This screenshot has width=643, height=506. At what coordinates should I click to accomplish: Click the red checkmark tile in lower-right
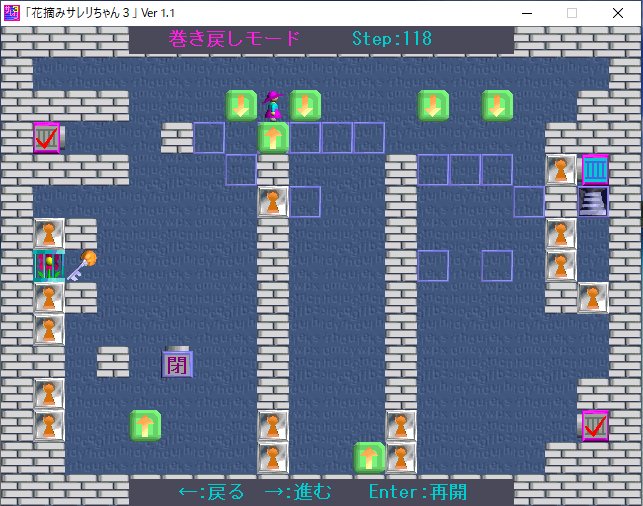[595, 425]
